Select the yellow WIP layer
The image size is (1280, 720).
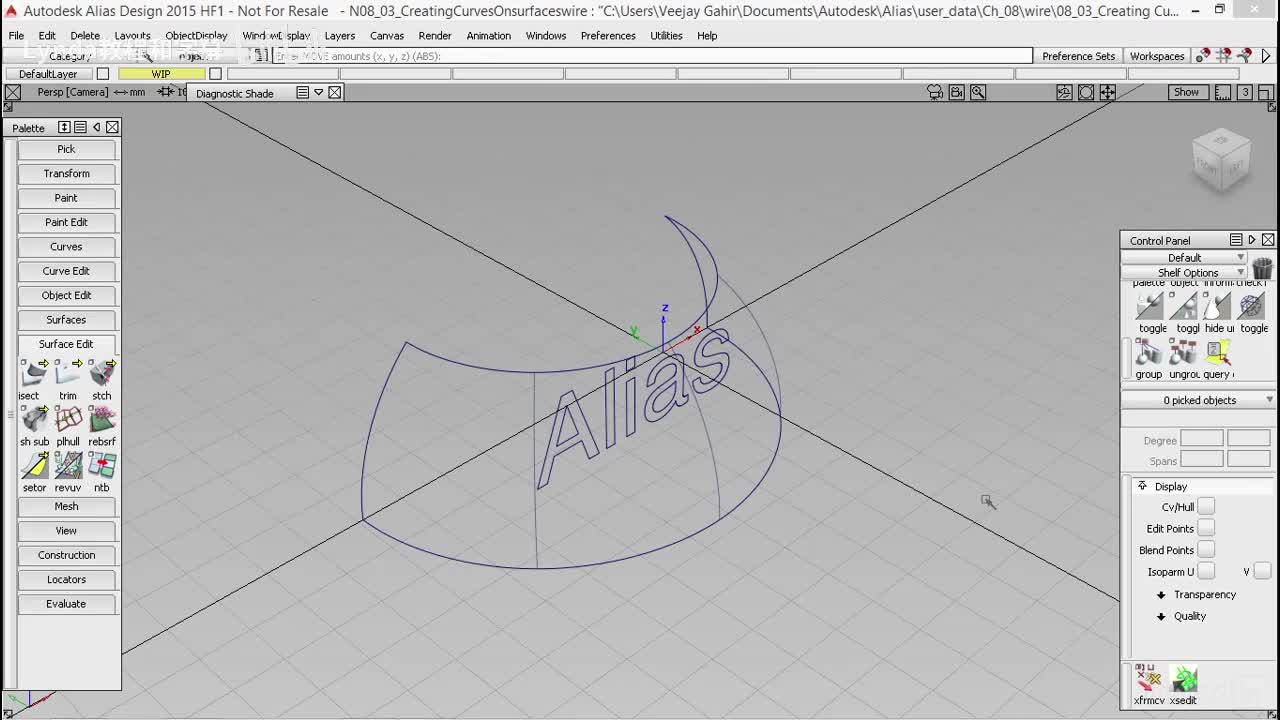click(161, 74)
